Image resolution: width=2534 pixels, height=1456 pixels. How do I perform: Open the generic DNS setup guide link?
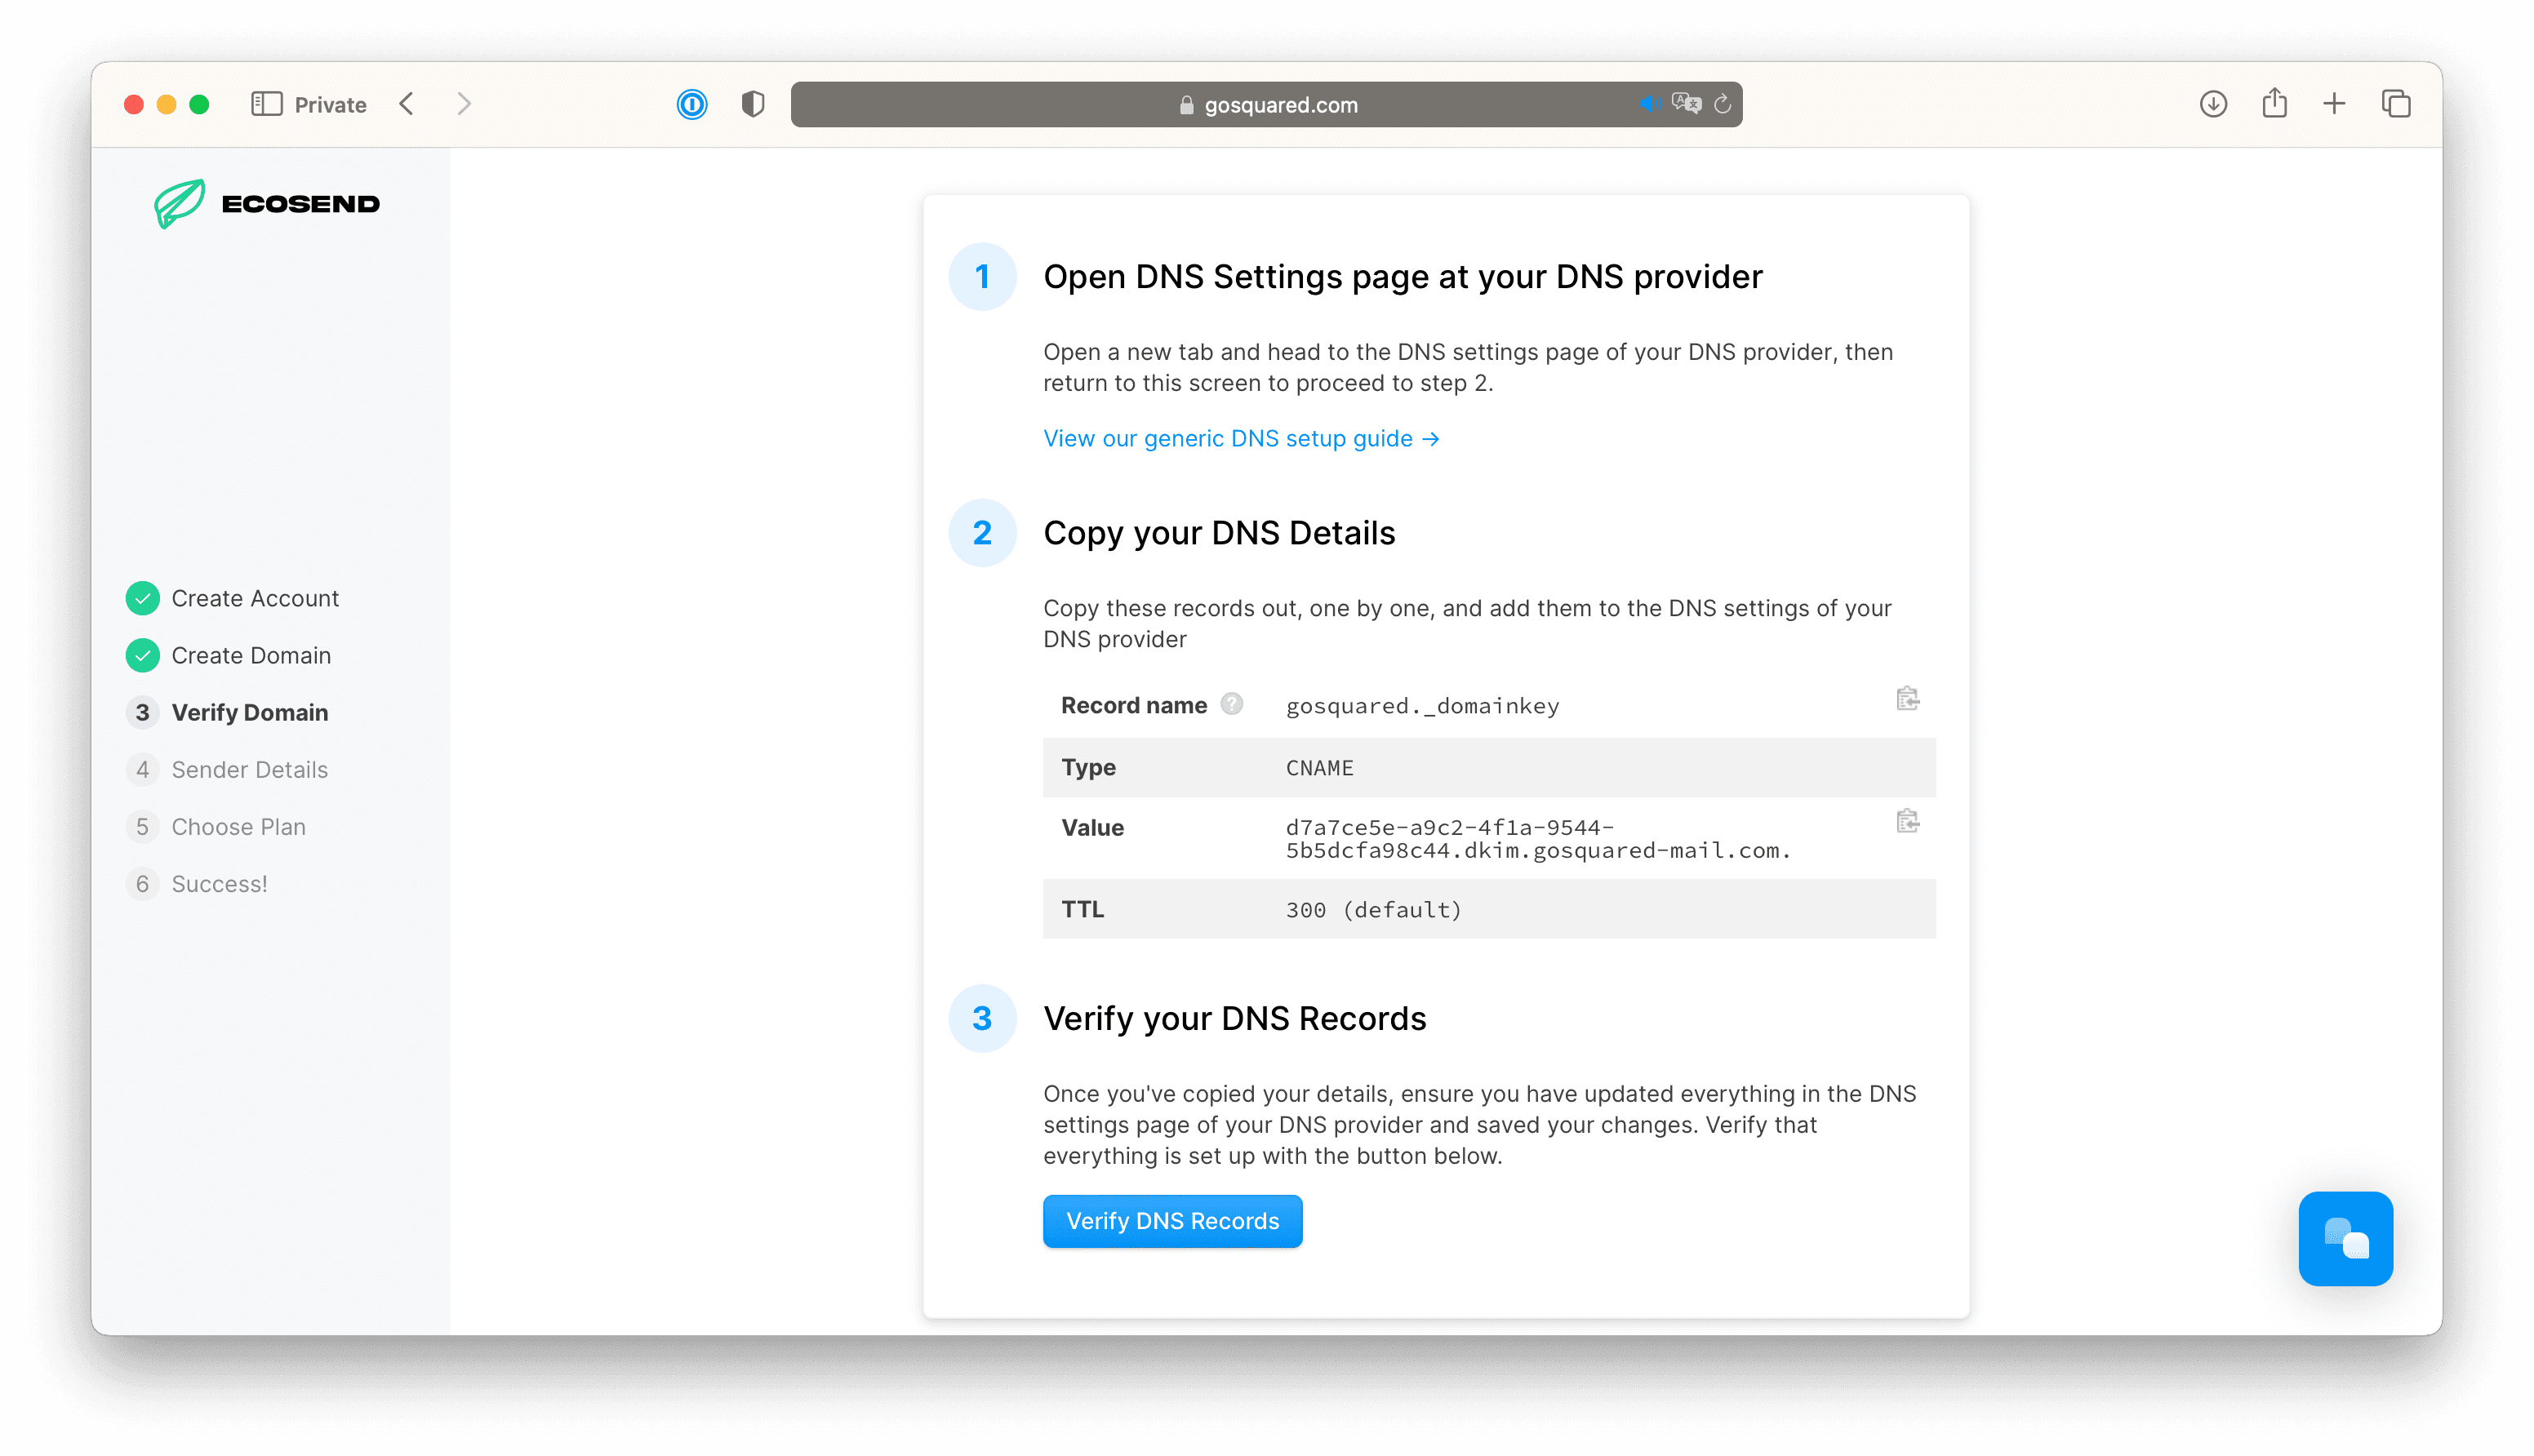point(1241,438)
